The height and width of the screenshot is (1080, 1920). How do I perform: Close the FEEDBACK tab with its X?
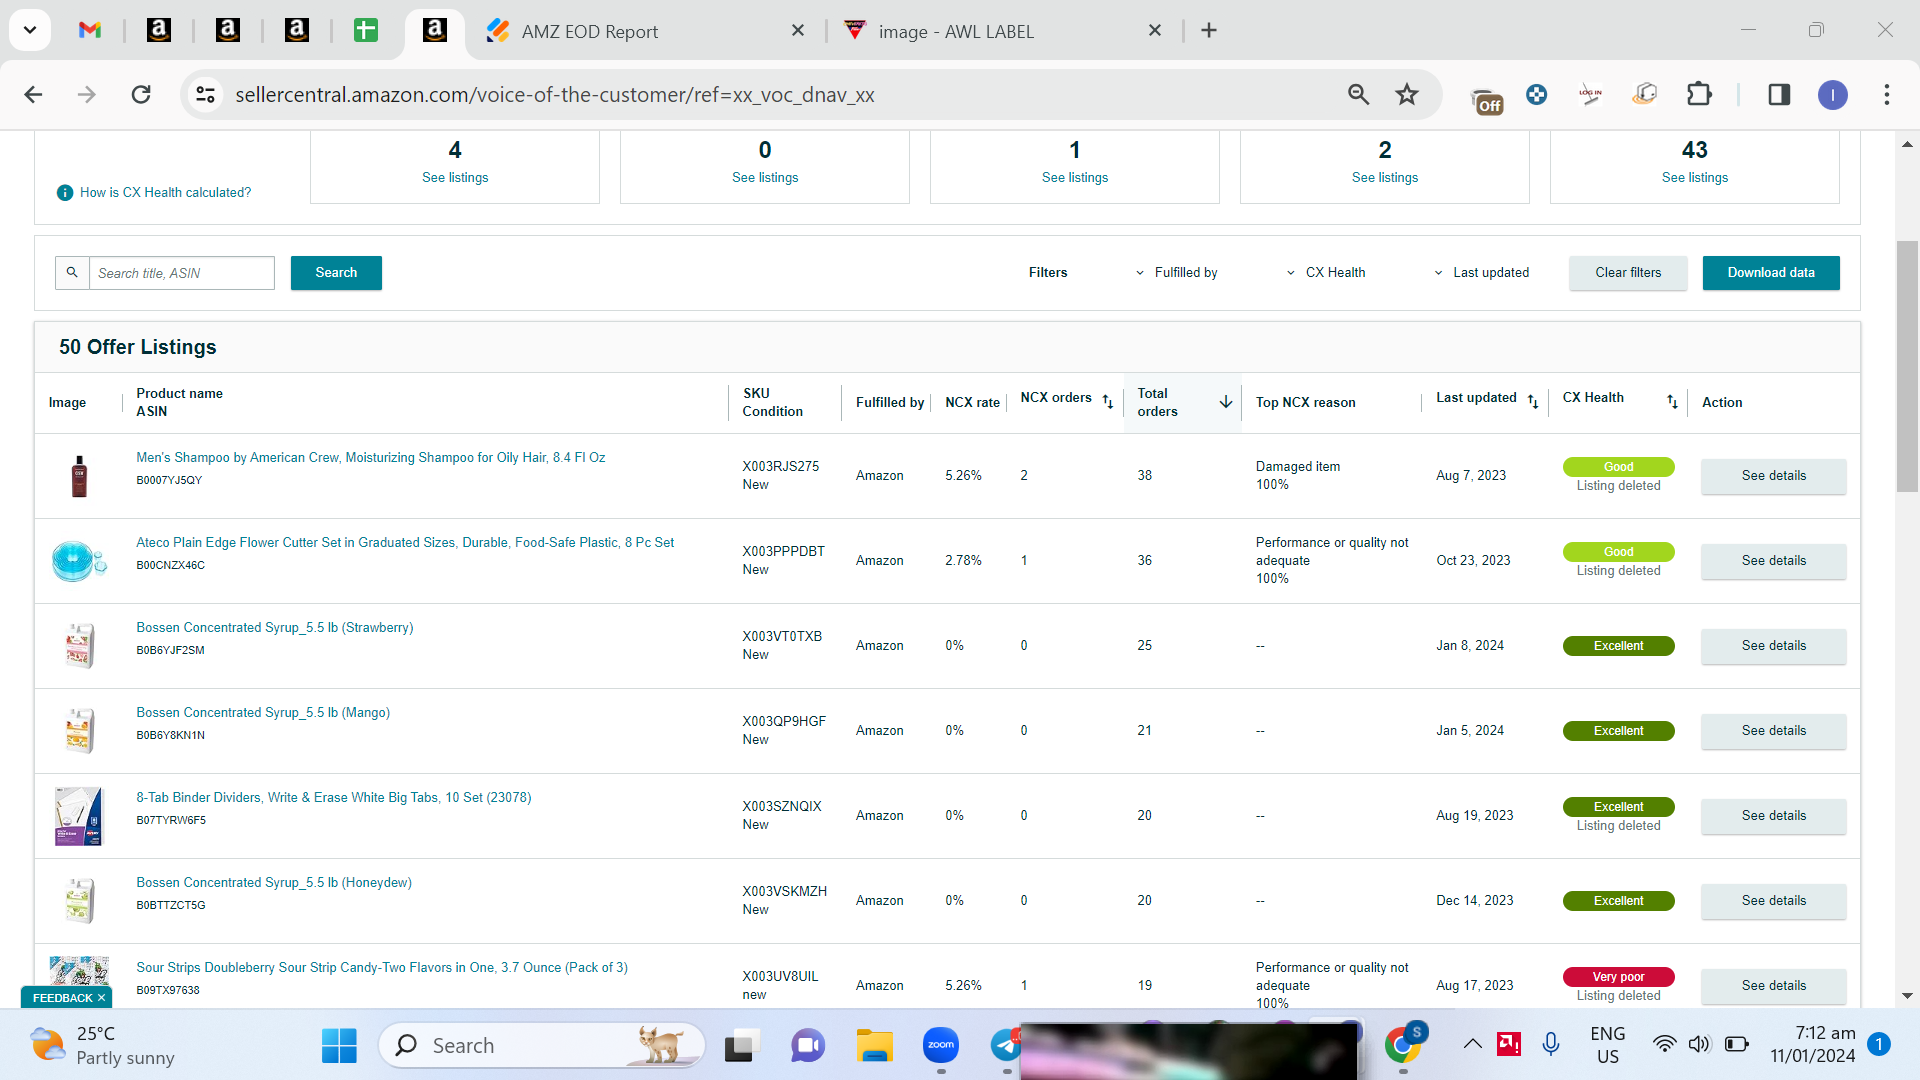tap(101, 998)
